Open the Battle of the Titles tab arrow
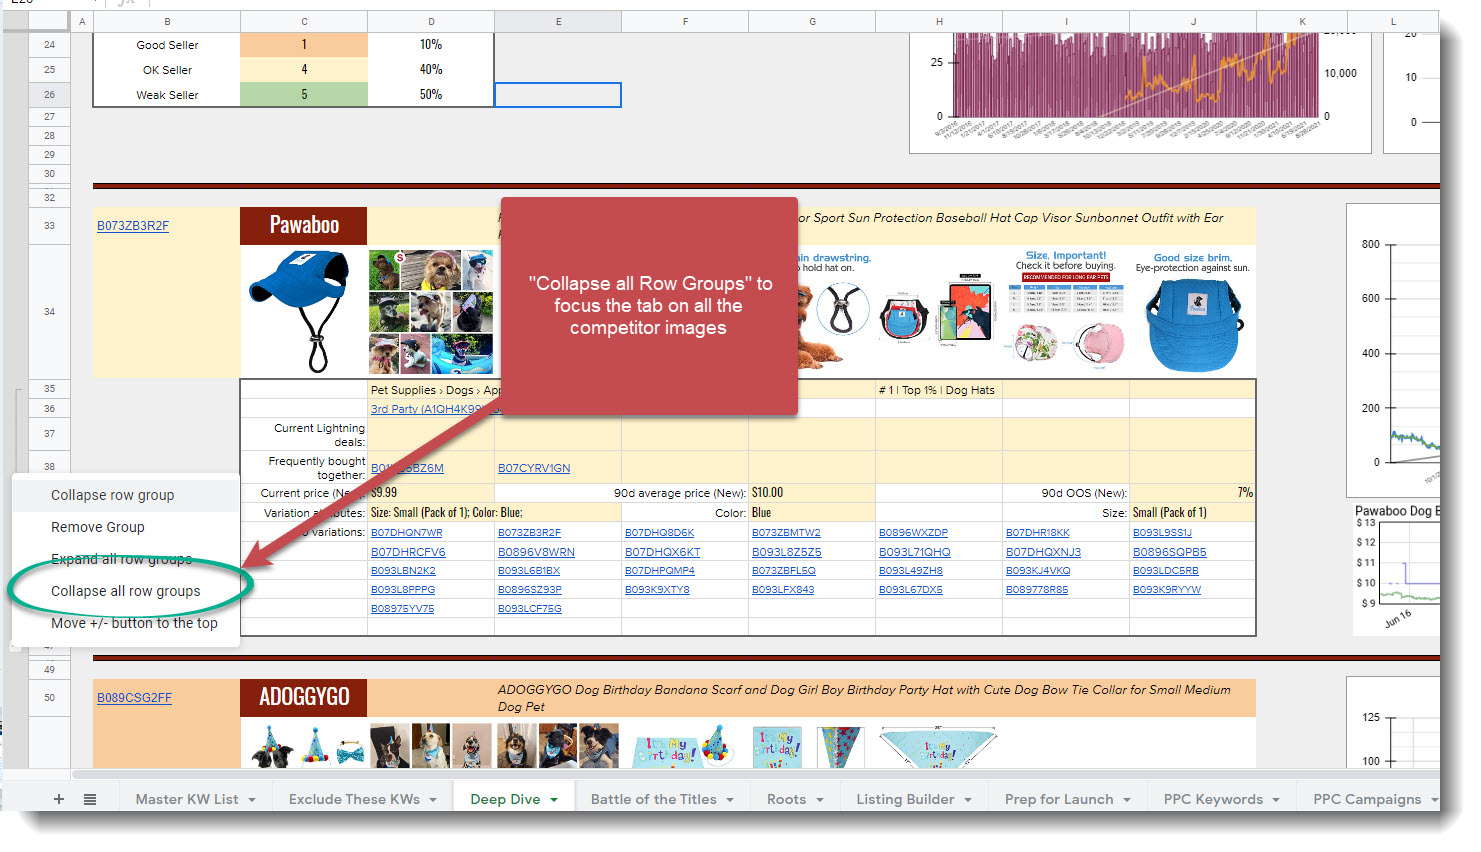The height and width of the screenshot is (852, 1481). coord(730,800)
